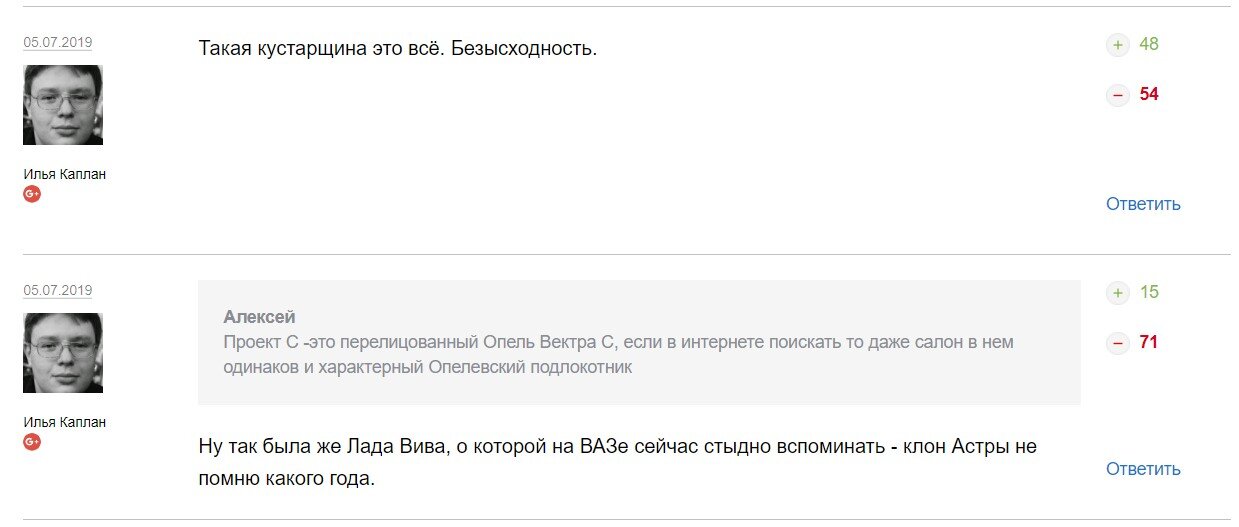The width and height of the screenshot is (1239, 527).
Task: Open the 05.07.2019 date link of the Лада Вива comment
Action: click(x=58, y=291)
